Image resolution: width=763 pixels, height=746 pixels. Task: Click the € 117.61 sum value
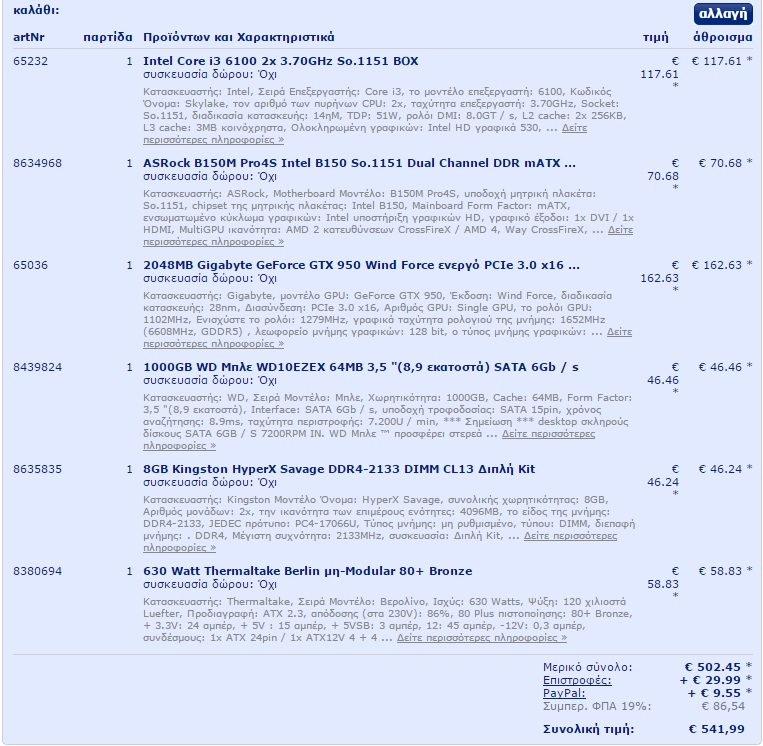(717, 61)
